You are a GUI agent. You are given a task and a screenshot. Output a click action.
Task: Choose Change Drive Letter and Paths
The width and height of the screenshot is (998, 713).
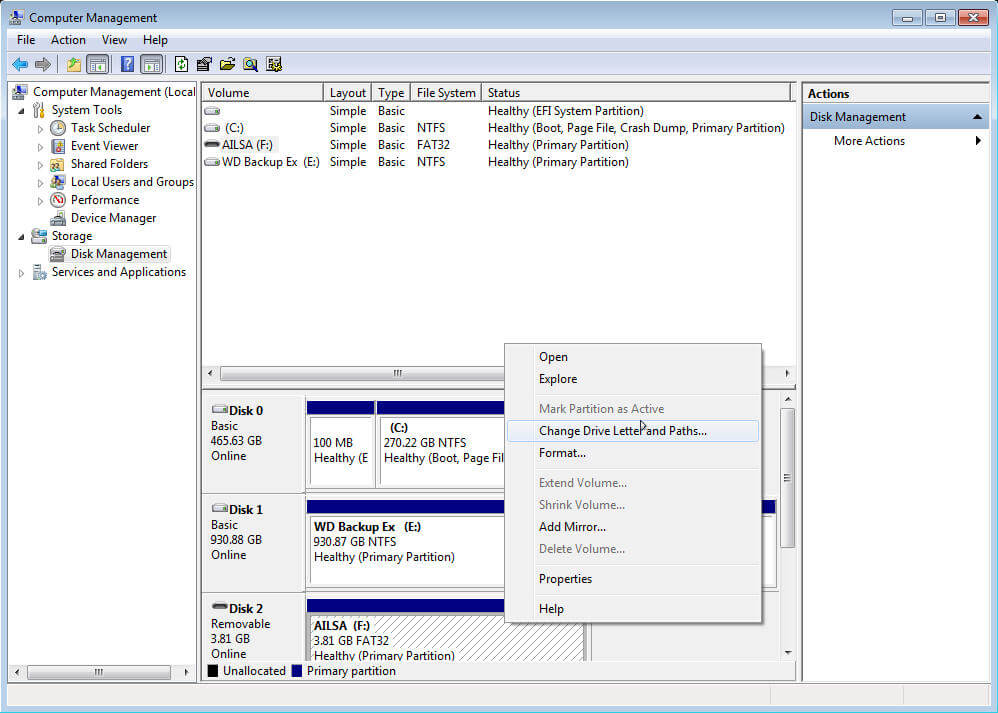click(622, 431)
